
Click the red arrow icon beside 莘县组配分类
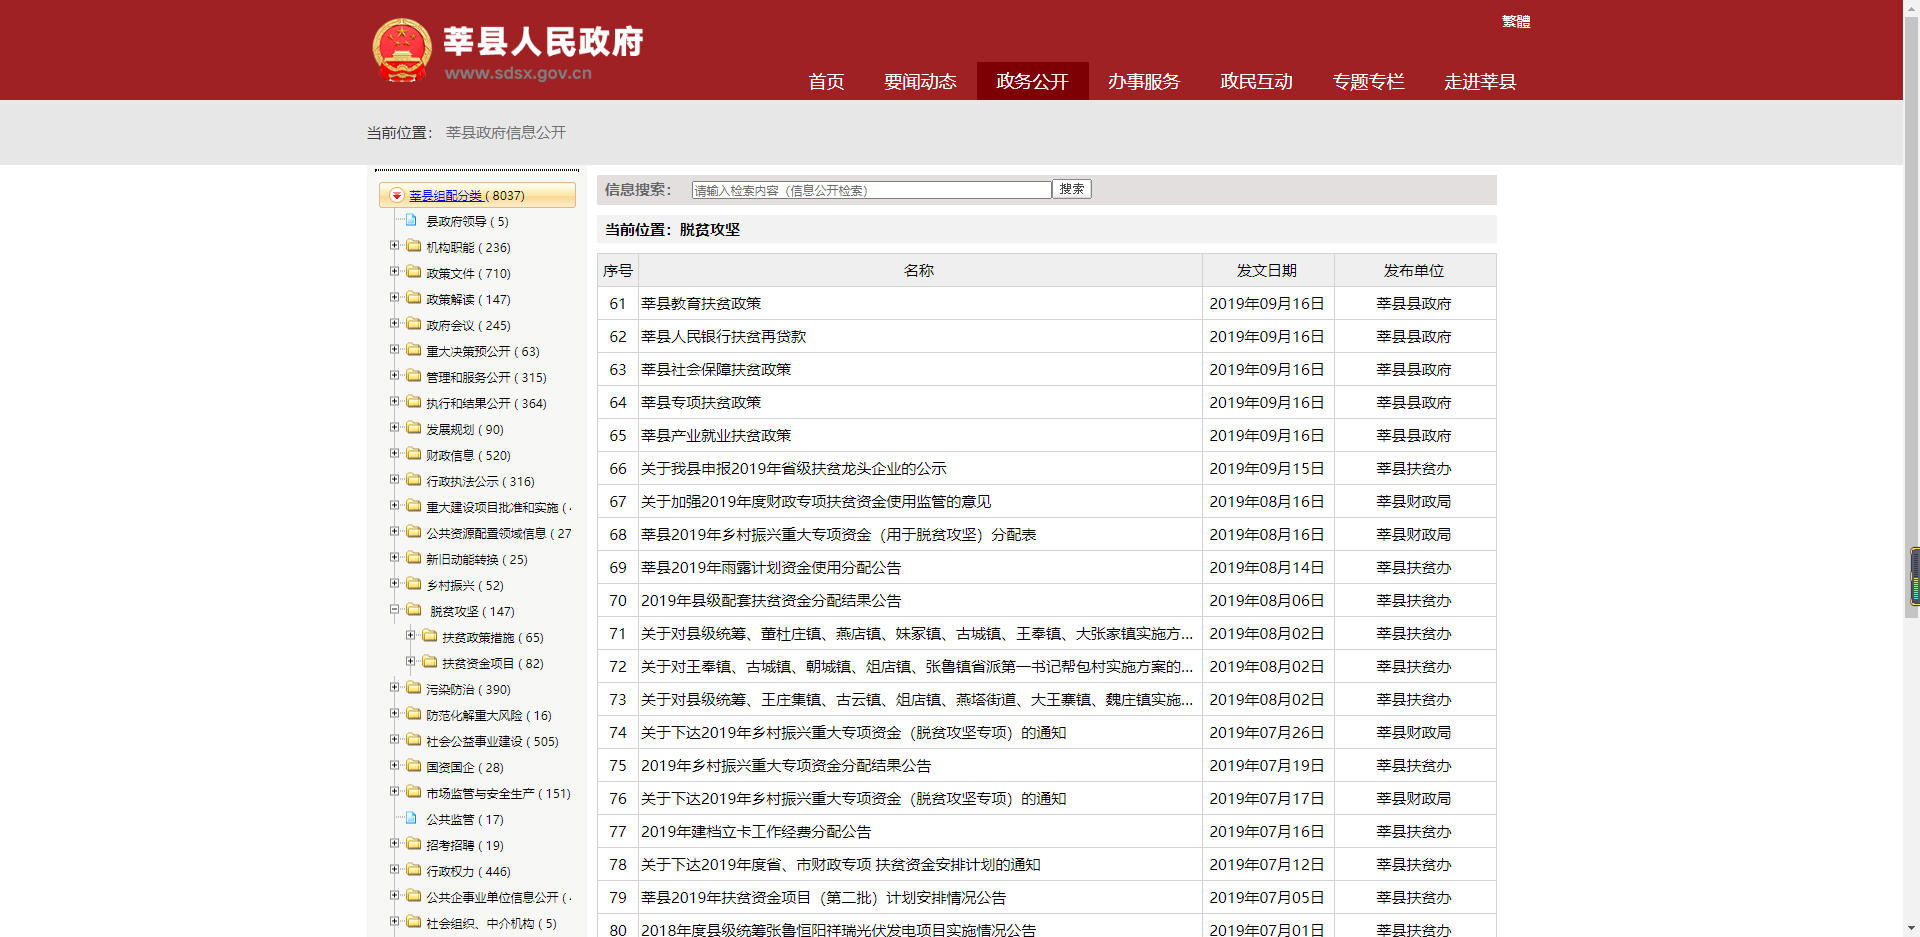point(397,196)
